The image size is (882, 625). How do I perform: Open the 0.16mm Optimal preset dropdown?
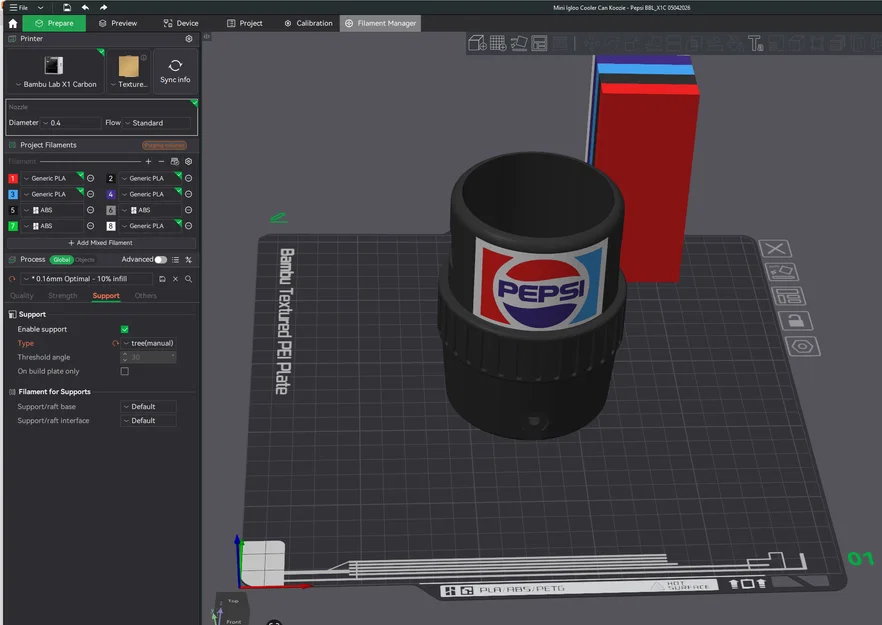(87, 279)
